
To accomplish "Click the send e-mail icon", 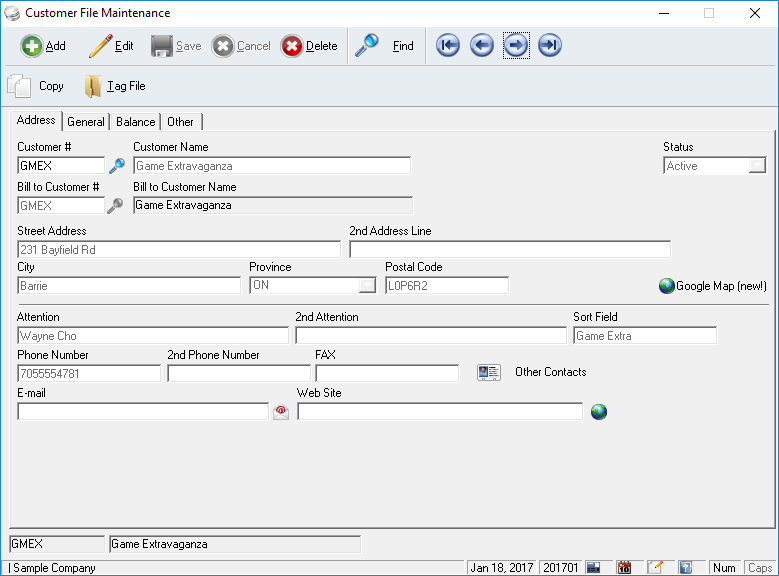I will point(281,412).
